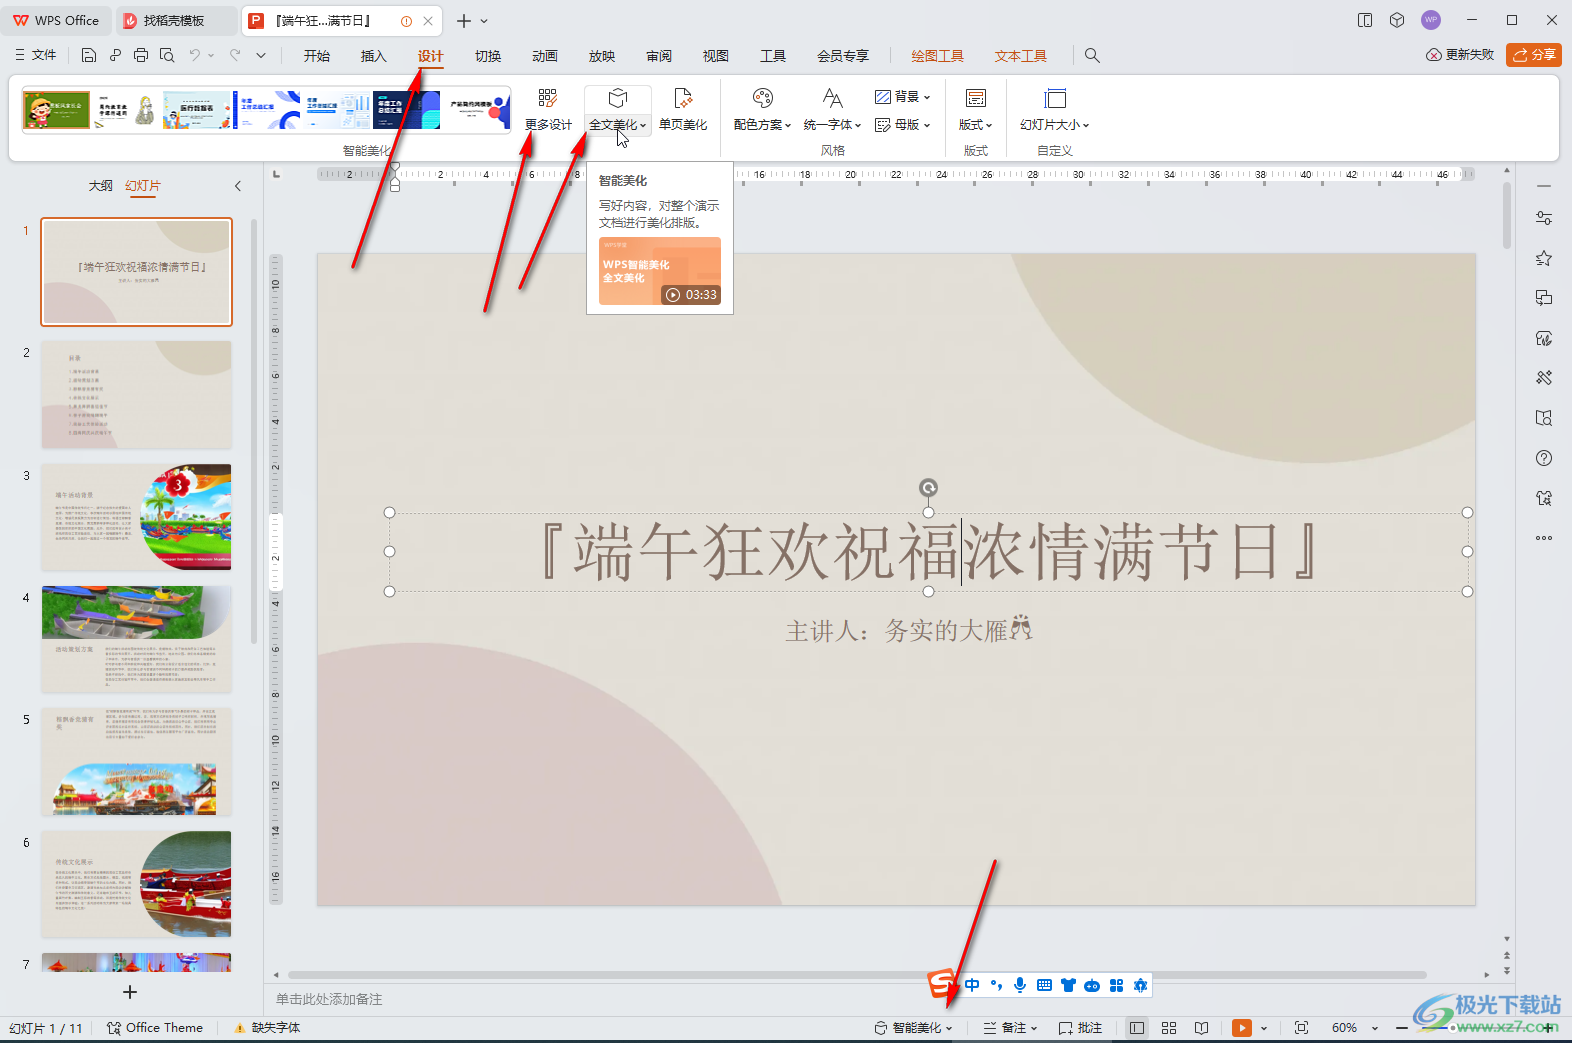1572x1043 pixels.
Task: Switch to reading view icon
Action: pyautogui.click(x=1201, y=1028)
